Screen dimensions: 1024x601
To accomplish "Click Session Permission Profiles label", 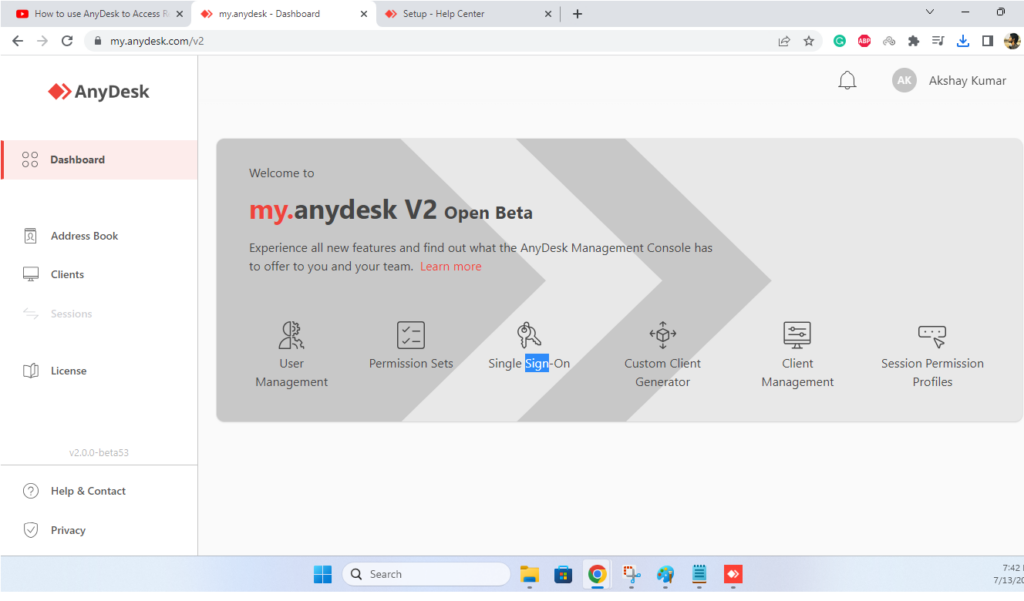I will tap(932, 372).
